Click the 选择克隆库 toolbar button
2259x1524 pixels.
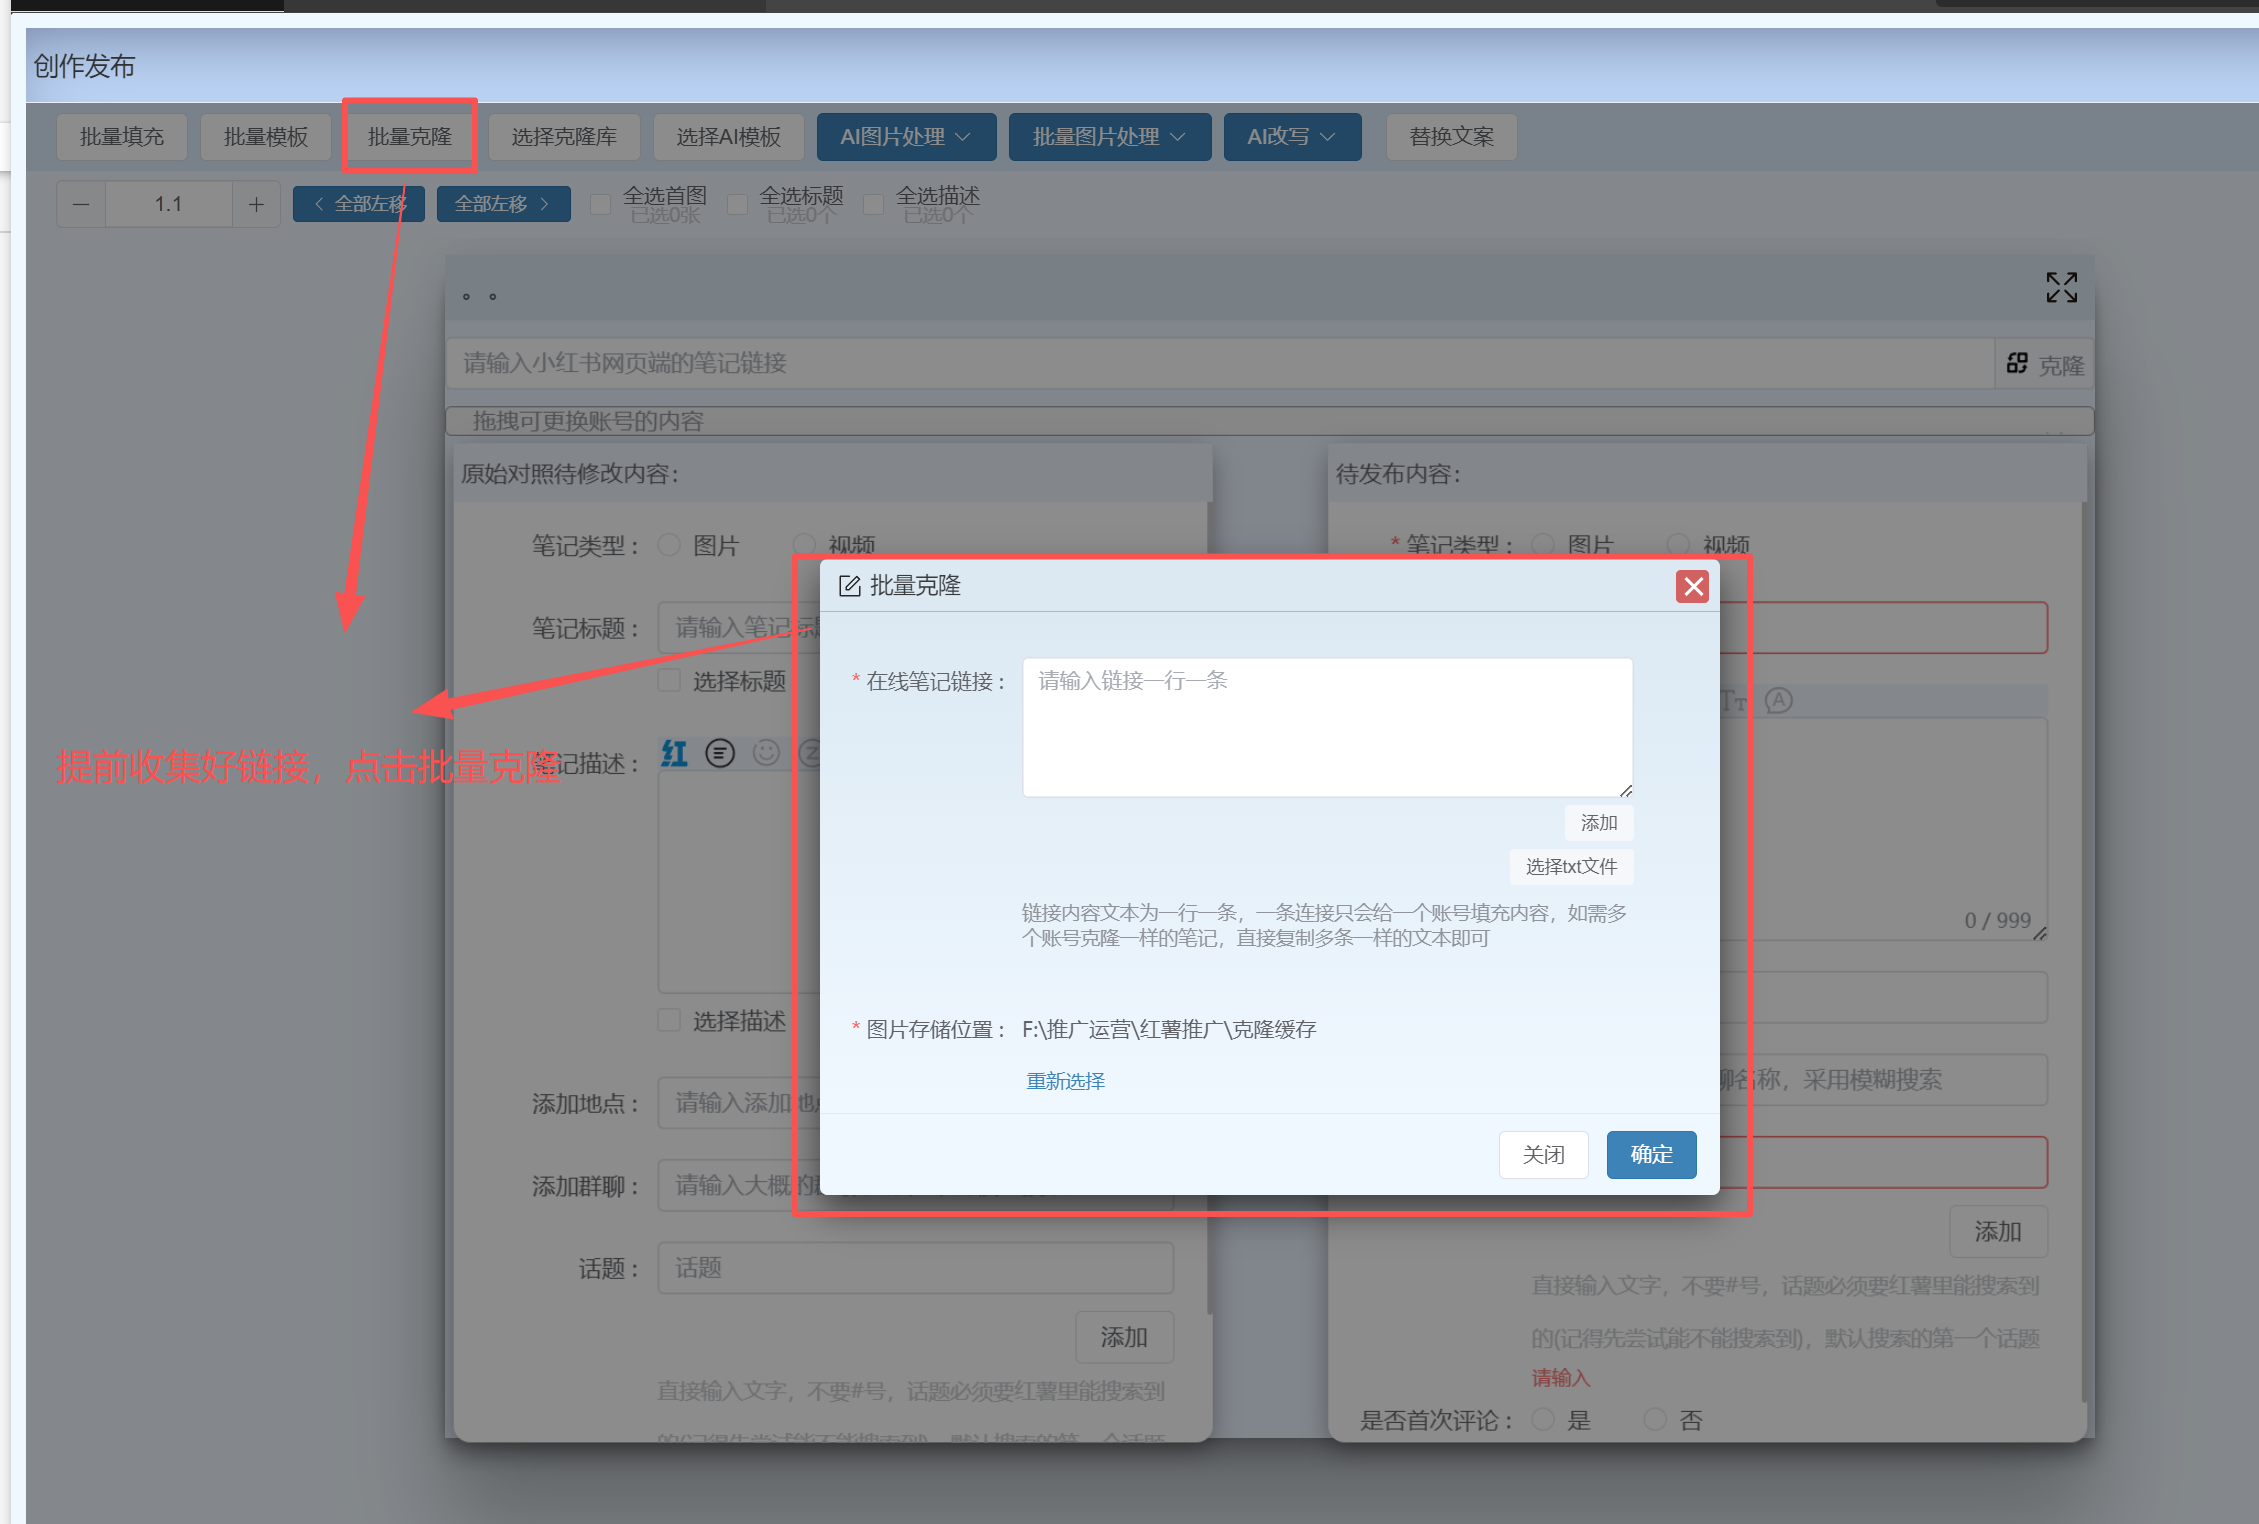[x=564, y=137]
